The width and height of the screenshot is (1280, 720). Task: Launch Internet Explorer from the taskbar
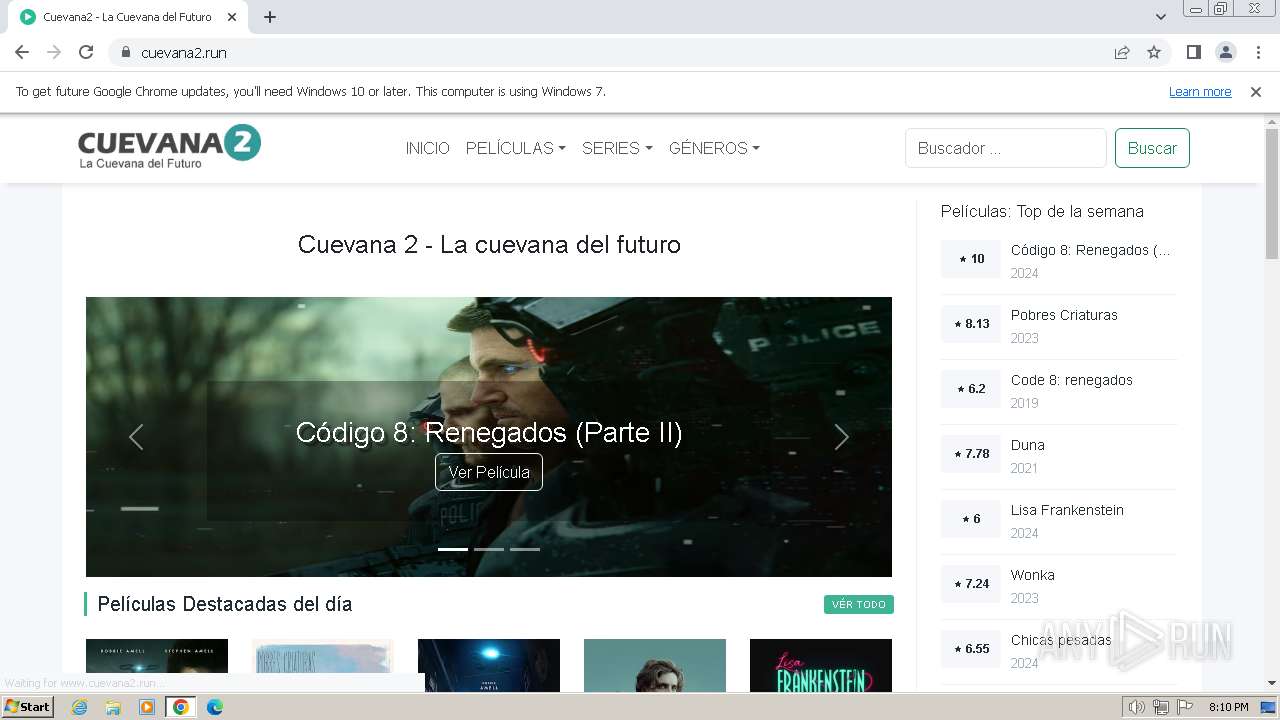[79, 707]
